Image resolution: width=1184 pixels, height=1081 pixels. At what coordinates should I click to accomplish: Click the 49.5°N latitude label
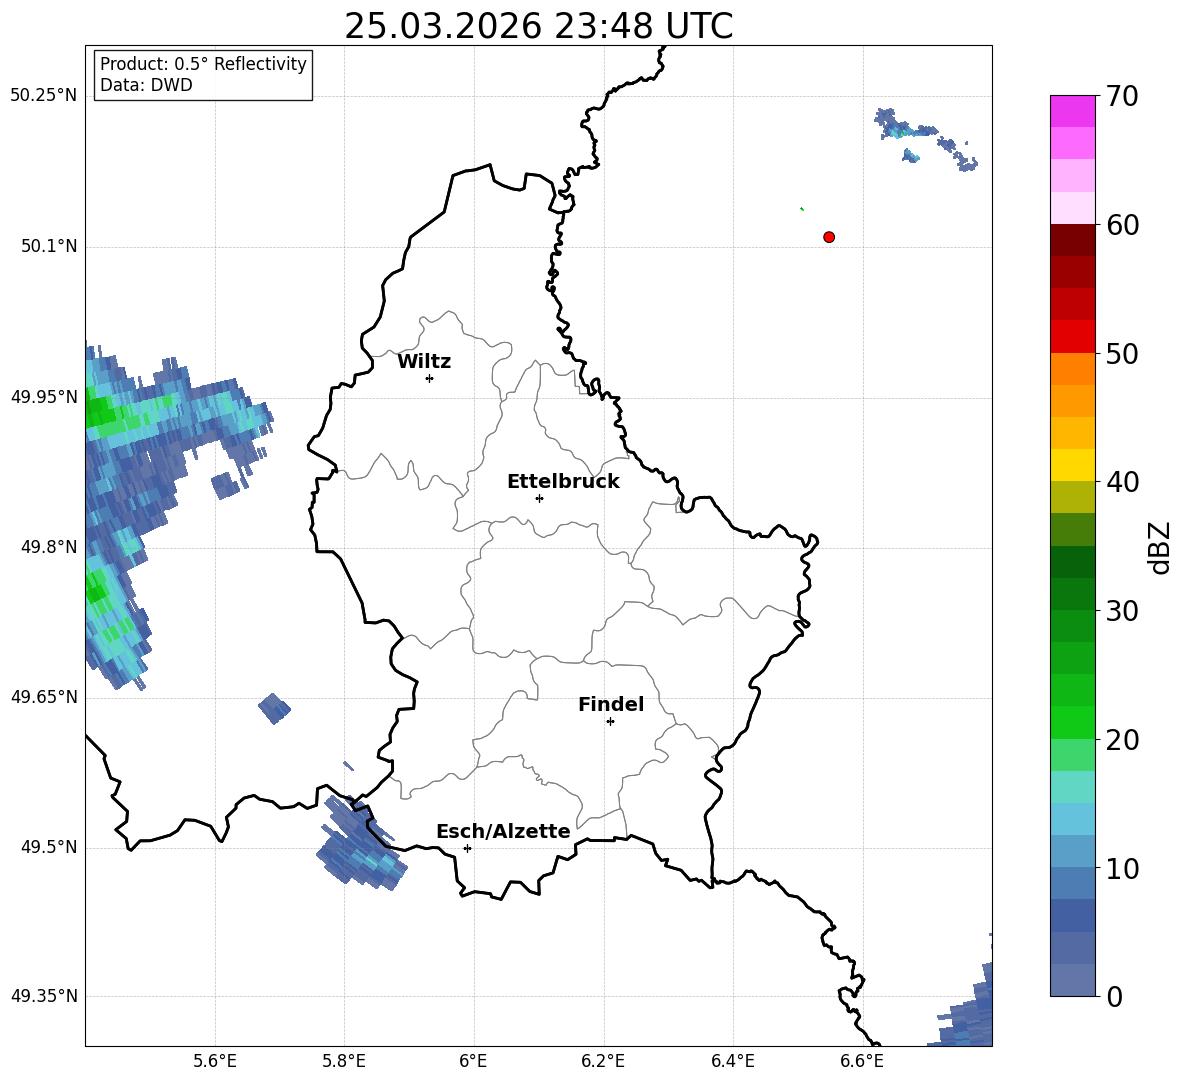point(49,847)
